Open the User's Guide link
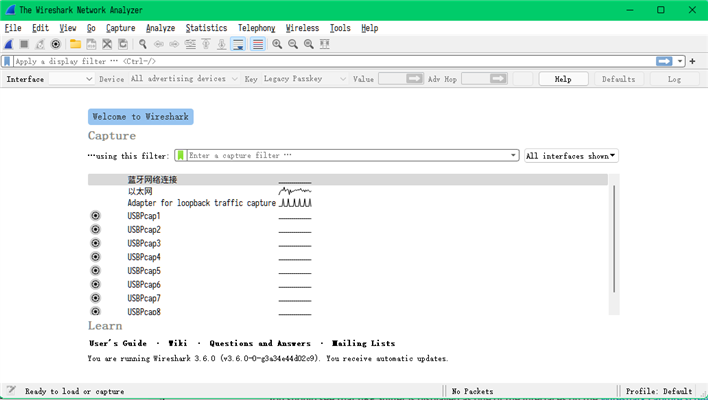The width and height of the screenshot is (708, 400). pyautogui.click(x=118, y=343)
